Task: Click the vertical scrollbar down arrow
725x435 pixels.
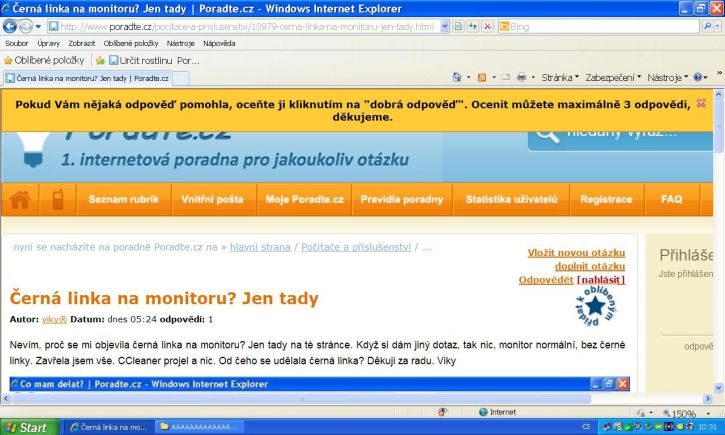Action: 719,387
